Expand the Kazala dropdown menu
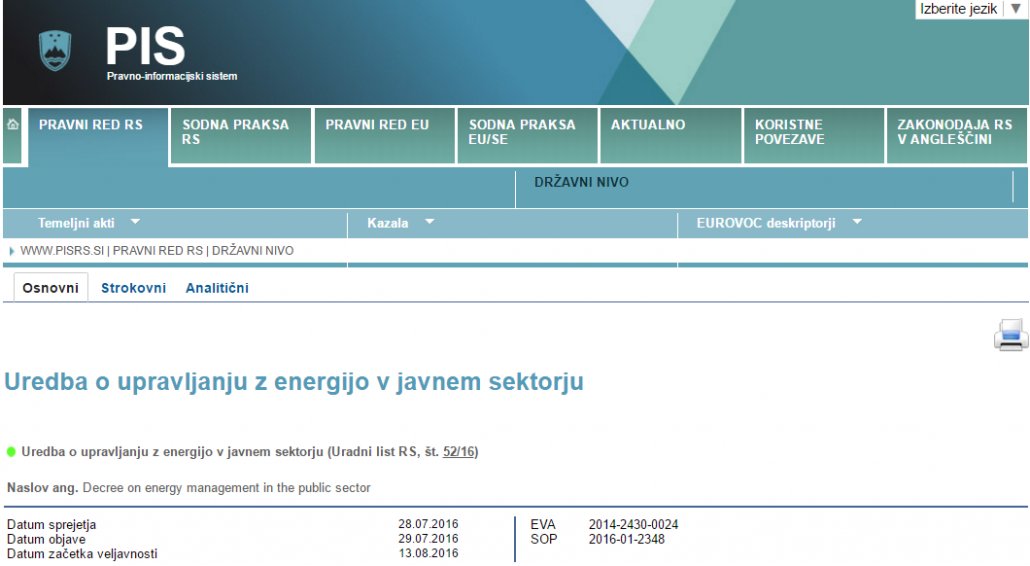Viewport: 1030px width, 566px height. coord(400,223)
